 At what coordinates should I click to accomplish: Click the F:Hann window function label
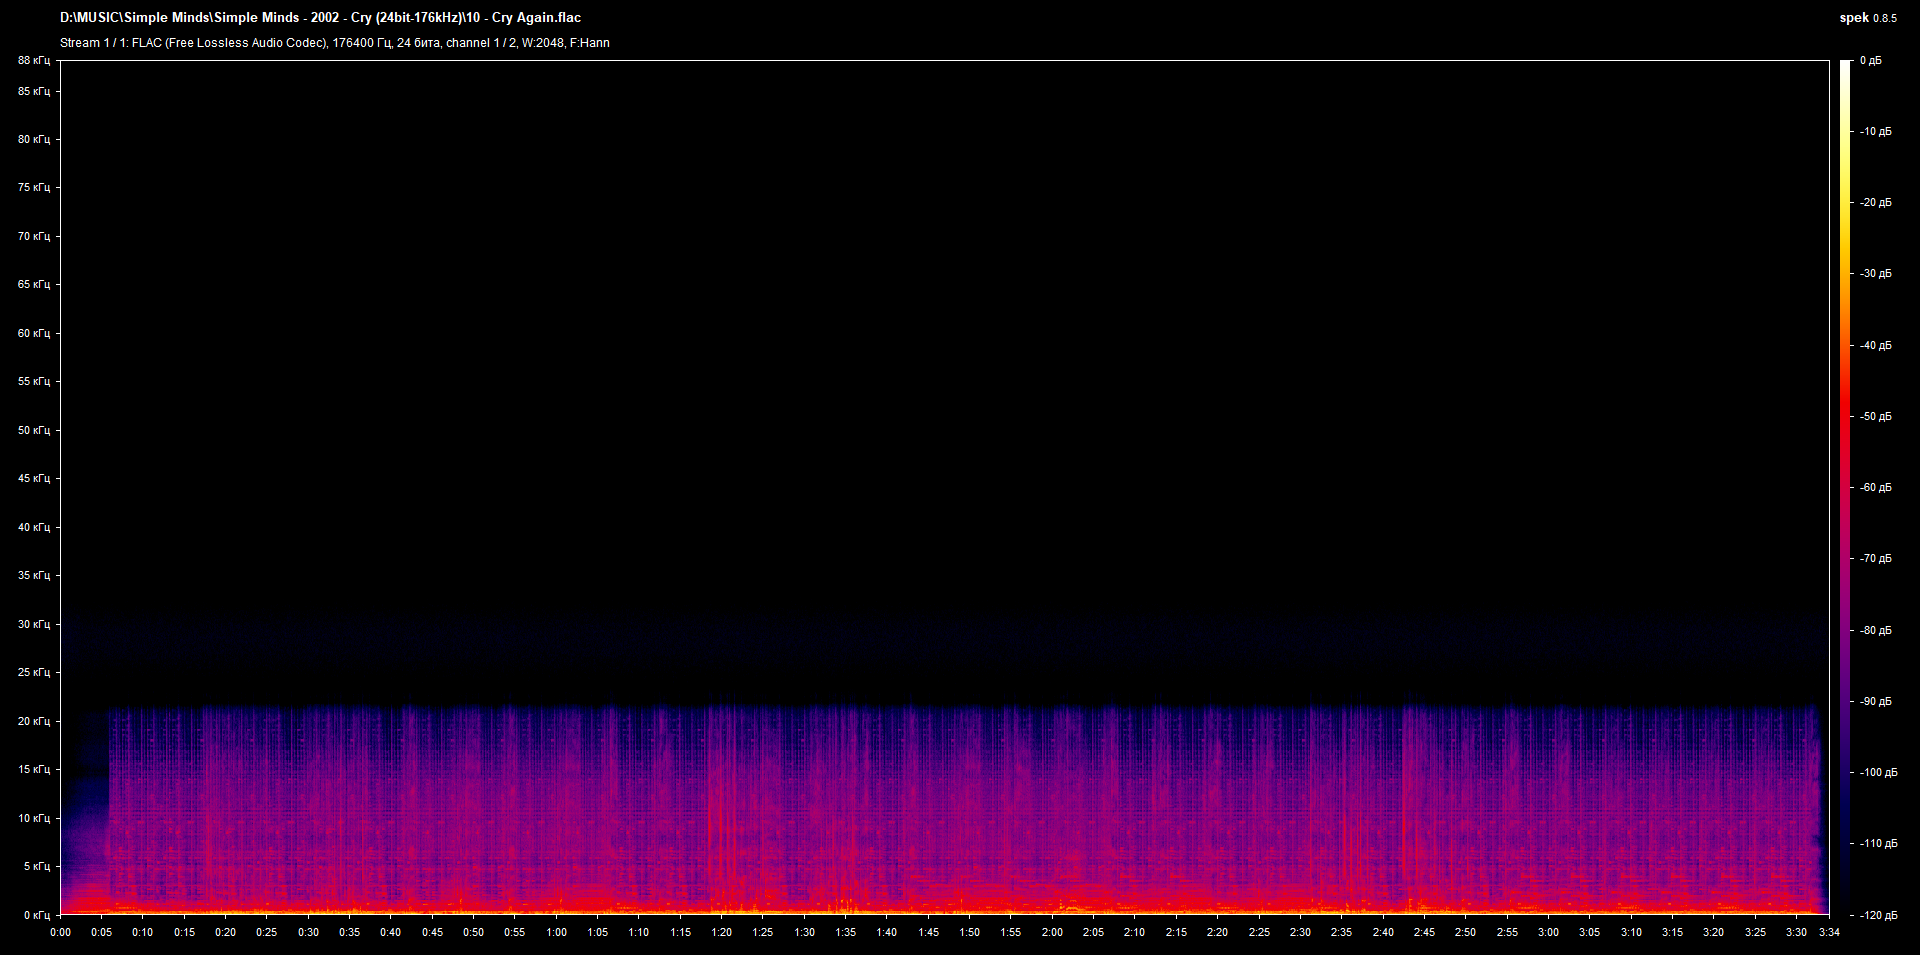pos(590,43)
